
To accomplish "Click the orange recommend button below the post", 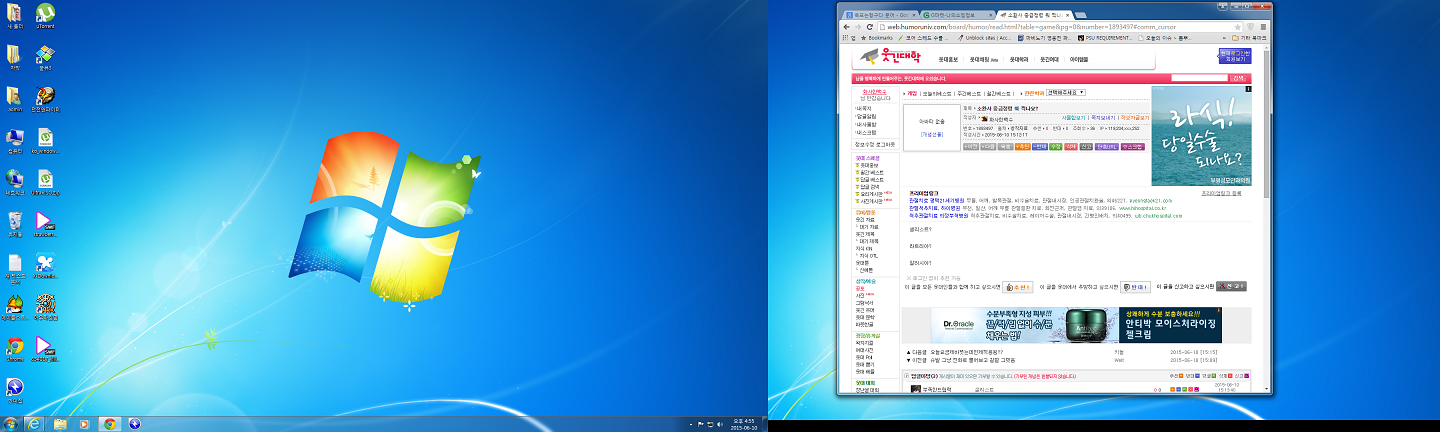I will [1017, 286].
